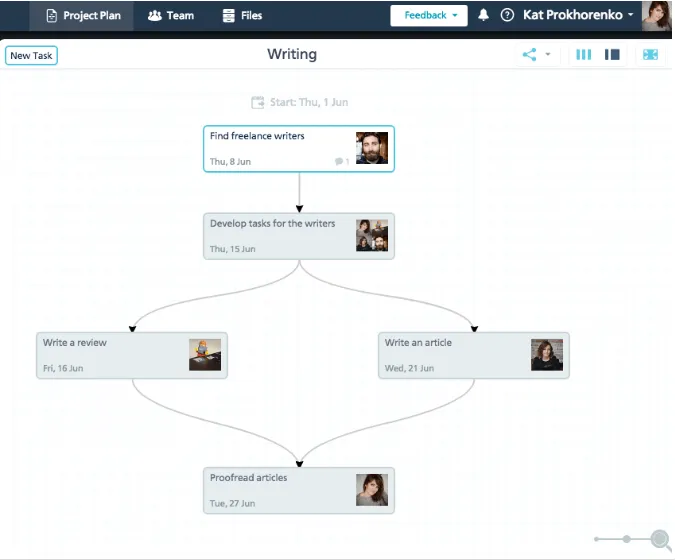The height and width of the screenshot is (560, 675).
Task: Toggle the fullscreen expand icon
Action: 650,55
